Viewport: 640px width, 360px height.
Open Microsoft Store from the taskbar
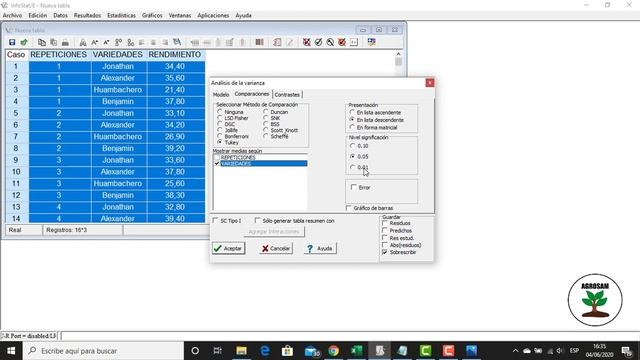[x=287, y=351]
